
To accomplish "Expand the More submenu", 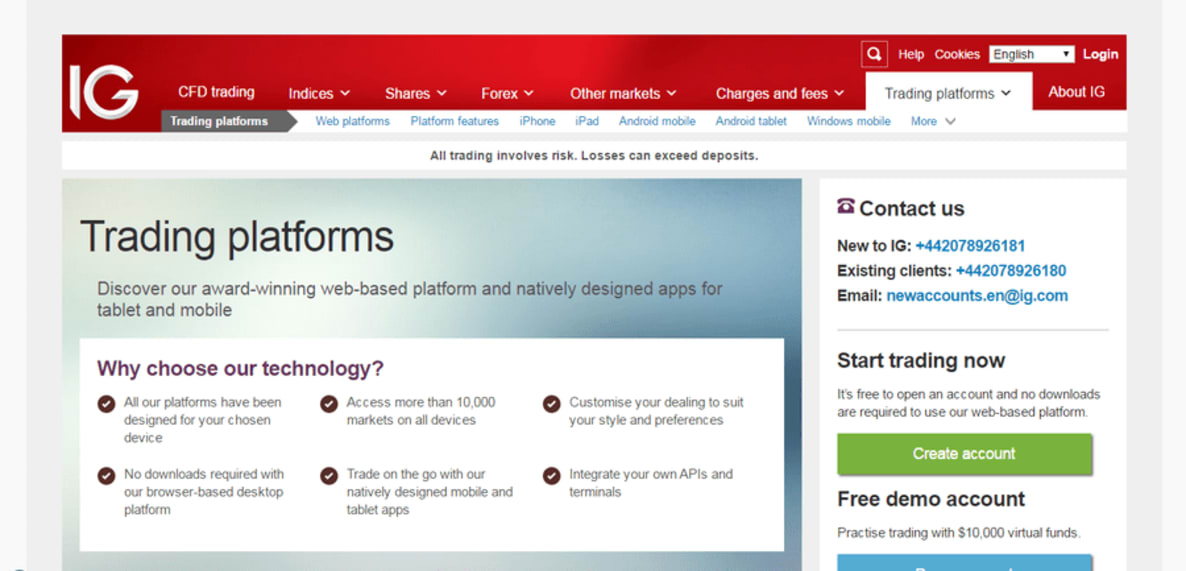I will tap(933, 121).
